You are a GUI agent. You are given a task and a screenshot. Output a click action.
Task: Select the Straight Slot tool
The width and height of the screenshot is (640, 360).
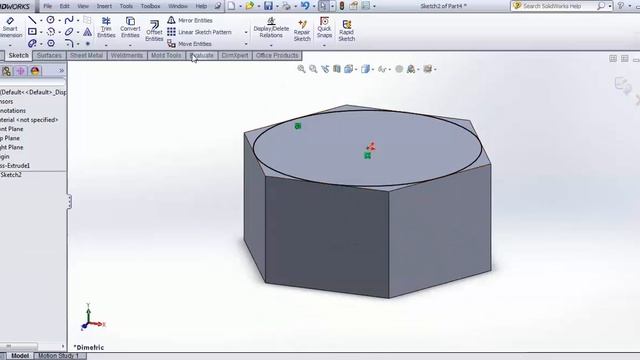pos(32,43)
